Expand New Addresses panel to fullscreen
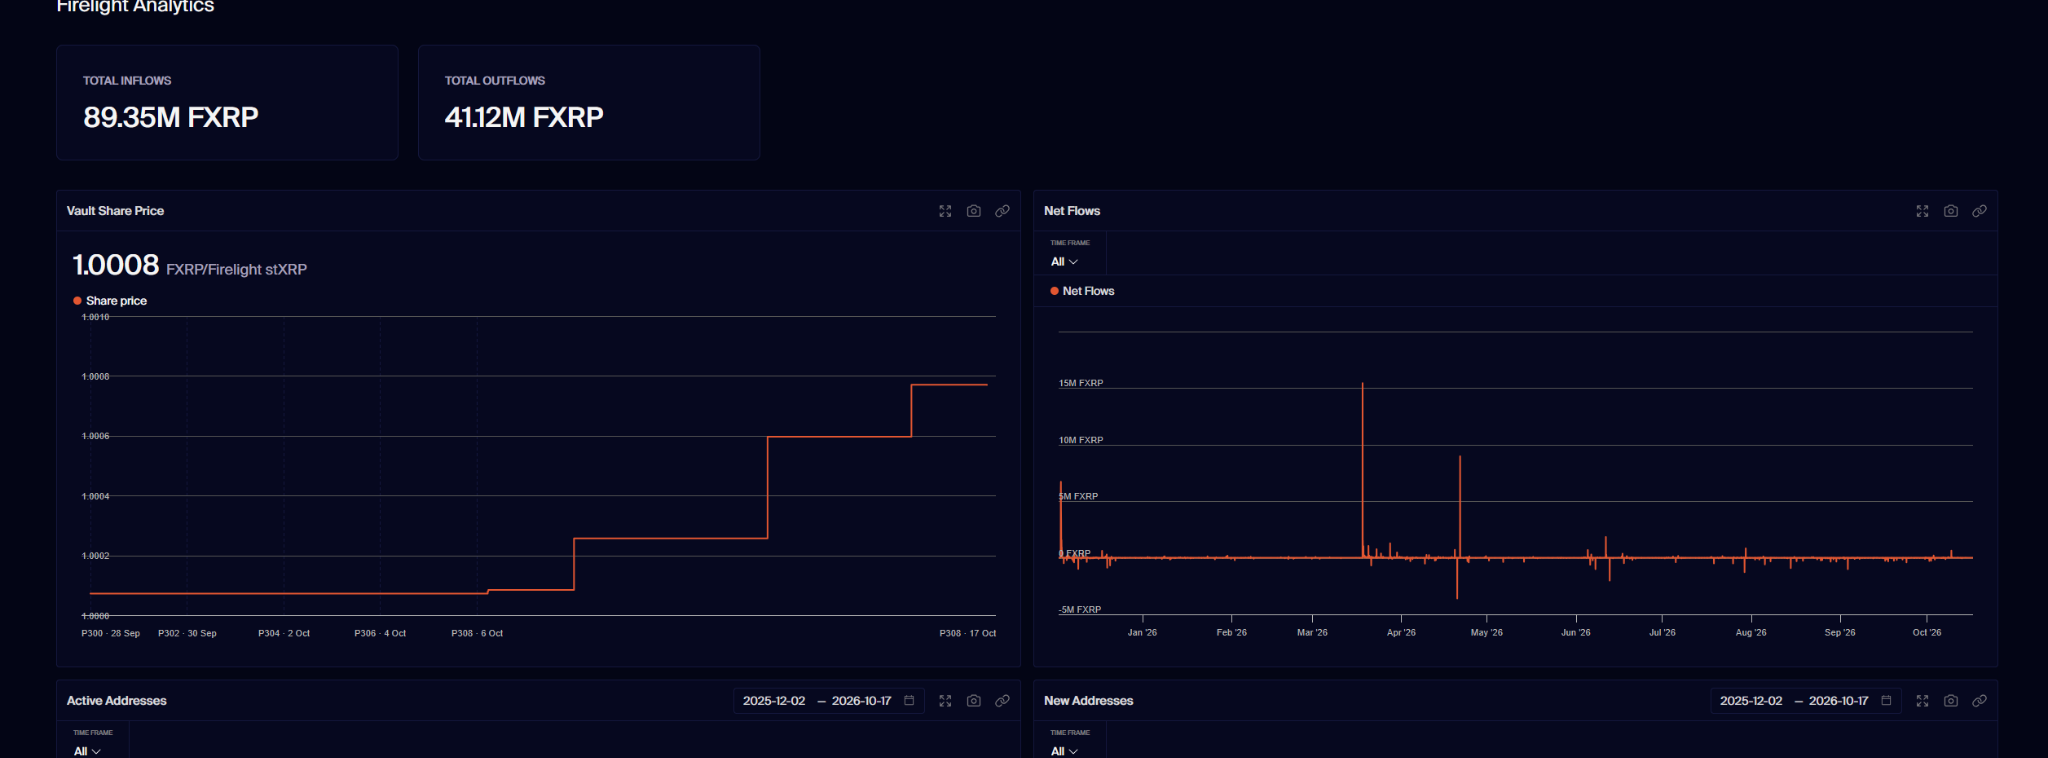Viewport: 2048px width, 758px height. [x=1922, y=701]
